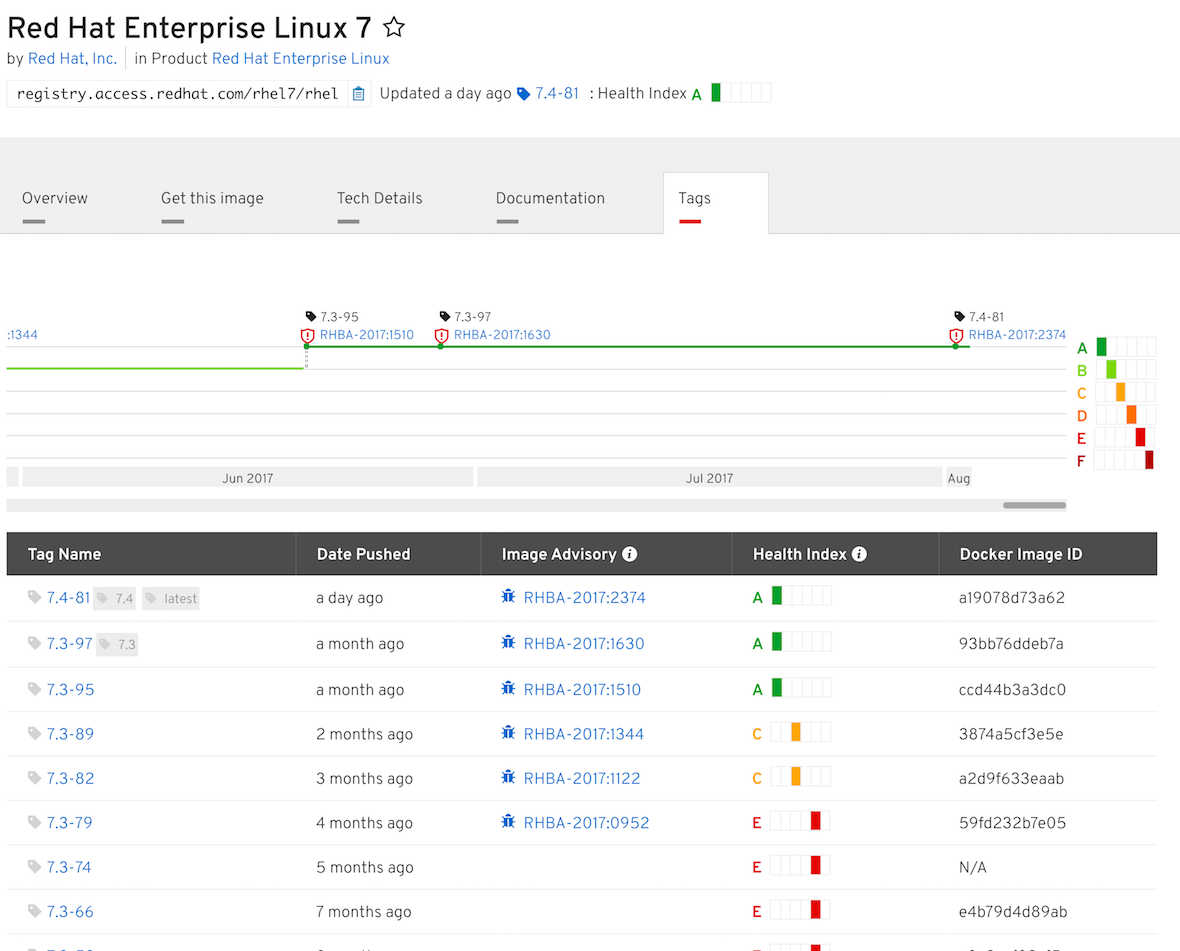Open the Get this image tab
The image size is (1180, 951).
pyautogui.click(x=212, y=199)
